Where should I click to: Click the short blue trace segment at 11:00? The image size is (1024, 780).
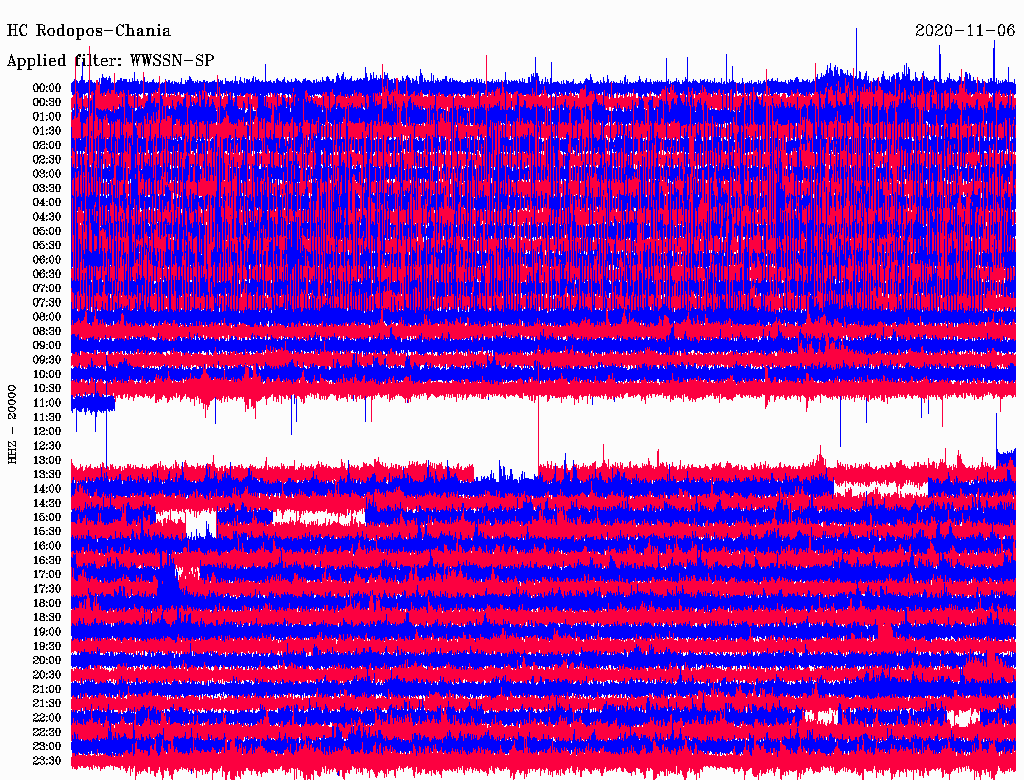pos(93,403)
